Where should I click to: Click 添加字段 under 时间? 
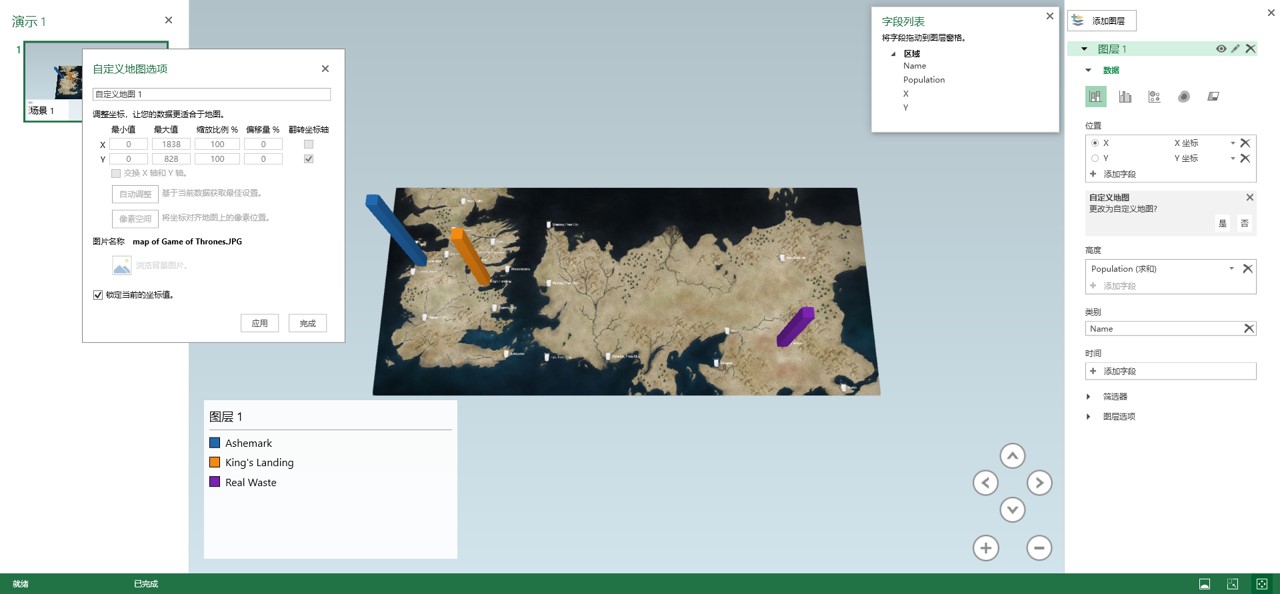(1170, 371)
